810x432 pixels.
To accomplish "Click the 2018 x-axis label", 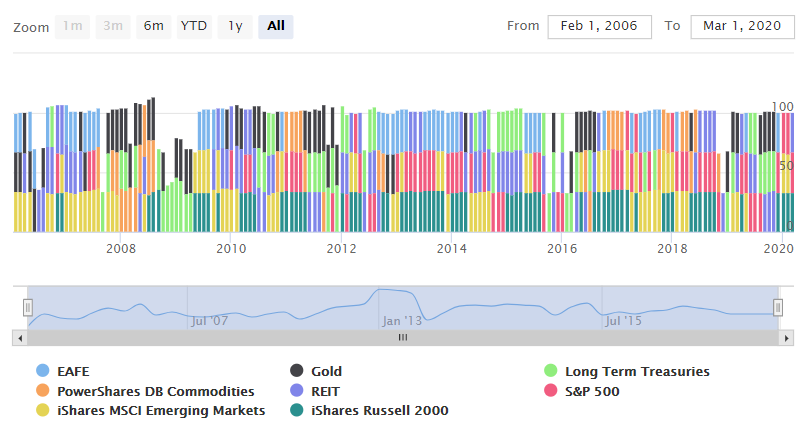I will [672, 249].
